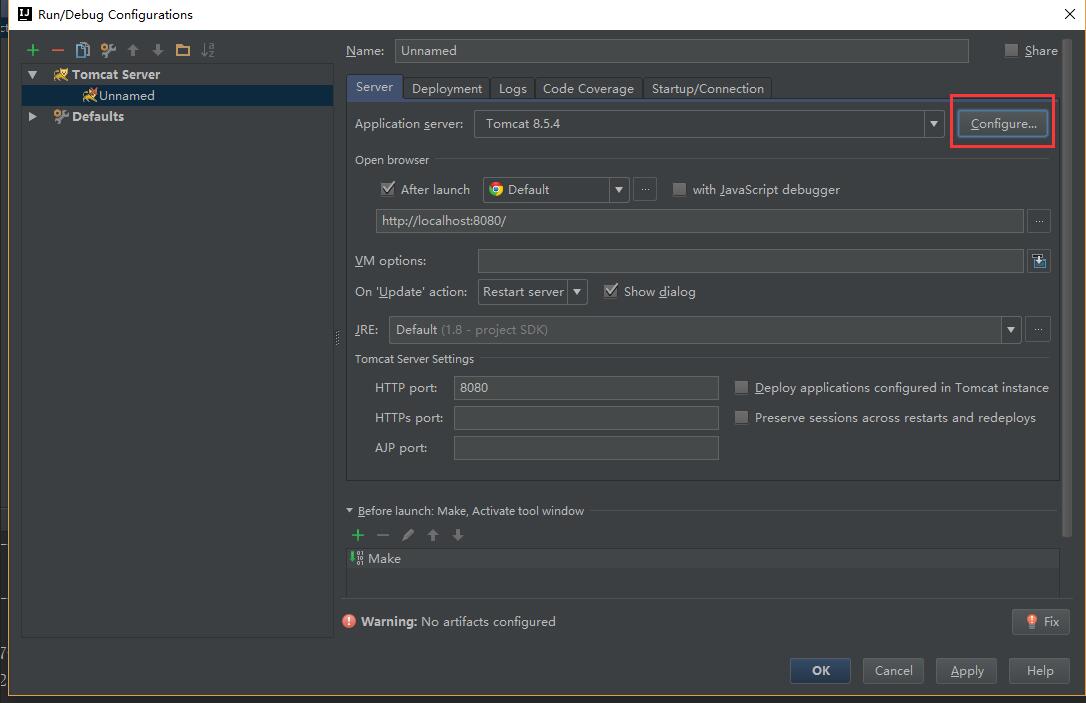
Task: Copy the selected configuration
Action: (x=82, y=50)
